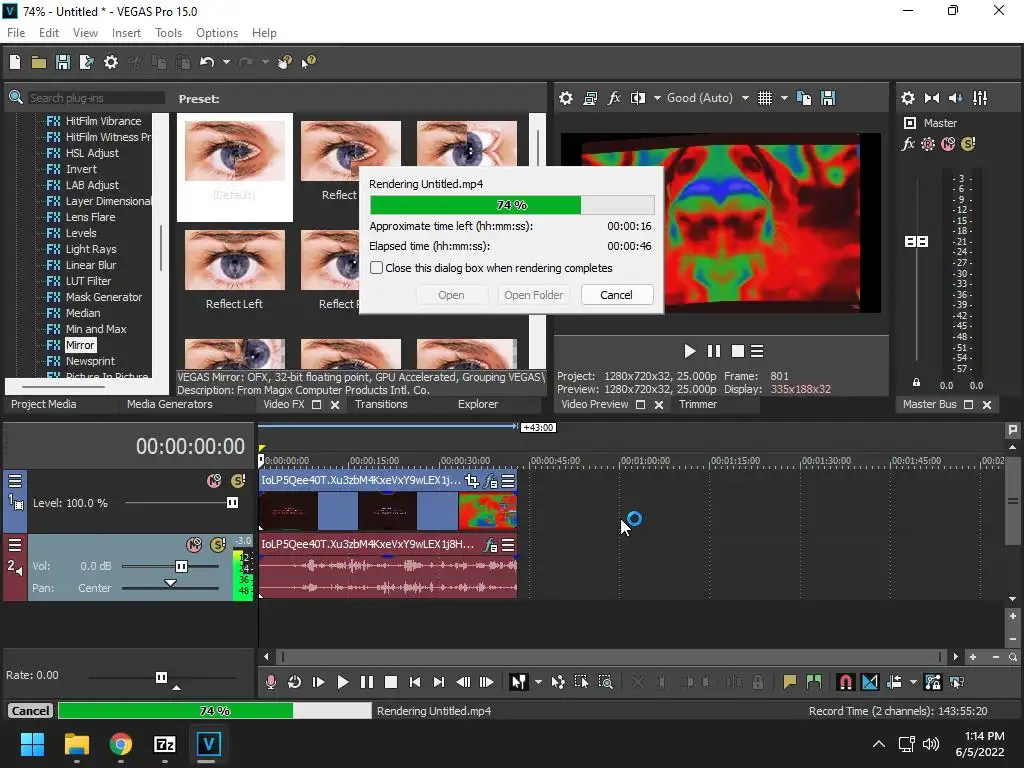Toggle Dim Output in Master Bus

[x=955, y=98]
